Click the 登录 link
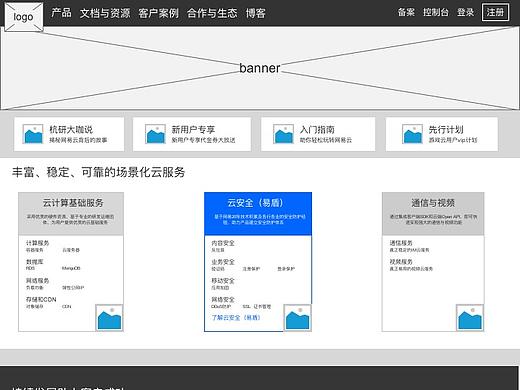Image resolution: width=520 pixels, height=390 pixels. click(x=465, y=12)
